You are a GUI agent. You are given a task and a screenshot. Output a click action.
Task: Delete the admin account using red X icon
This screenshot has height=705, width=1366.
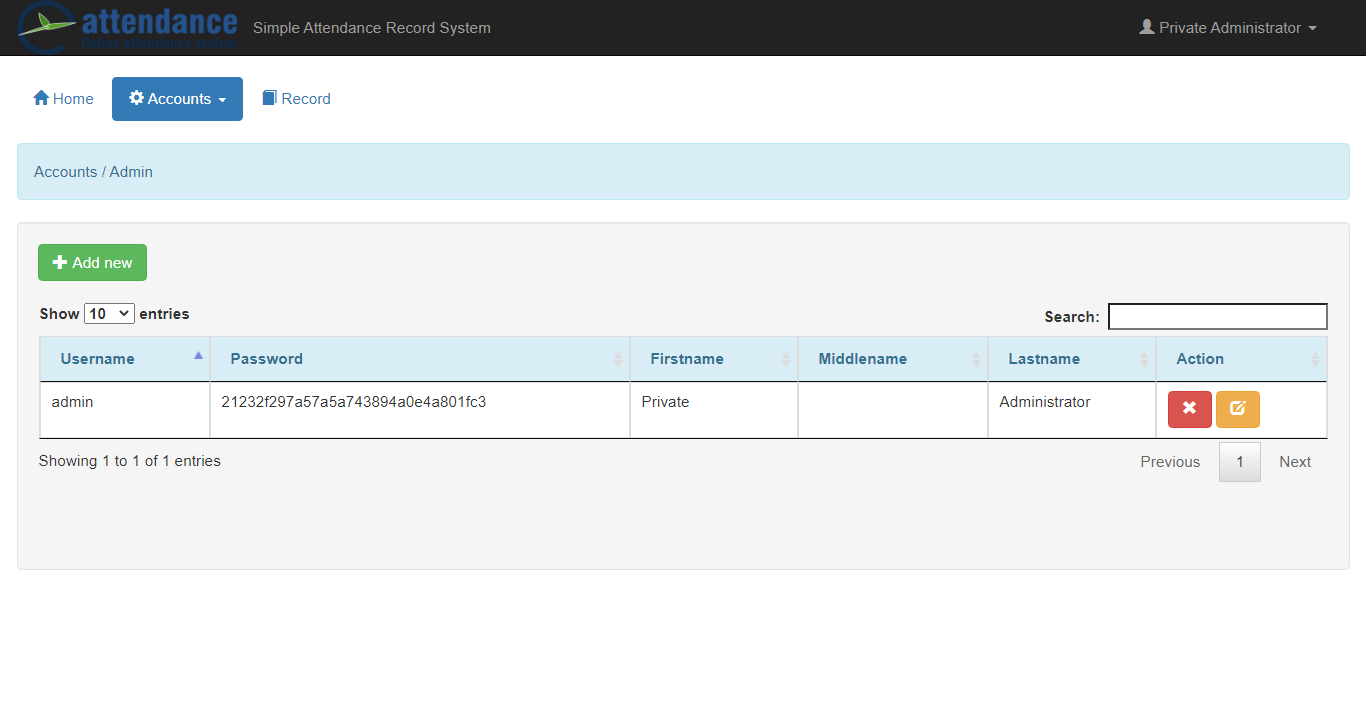tap(1188, 409)
